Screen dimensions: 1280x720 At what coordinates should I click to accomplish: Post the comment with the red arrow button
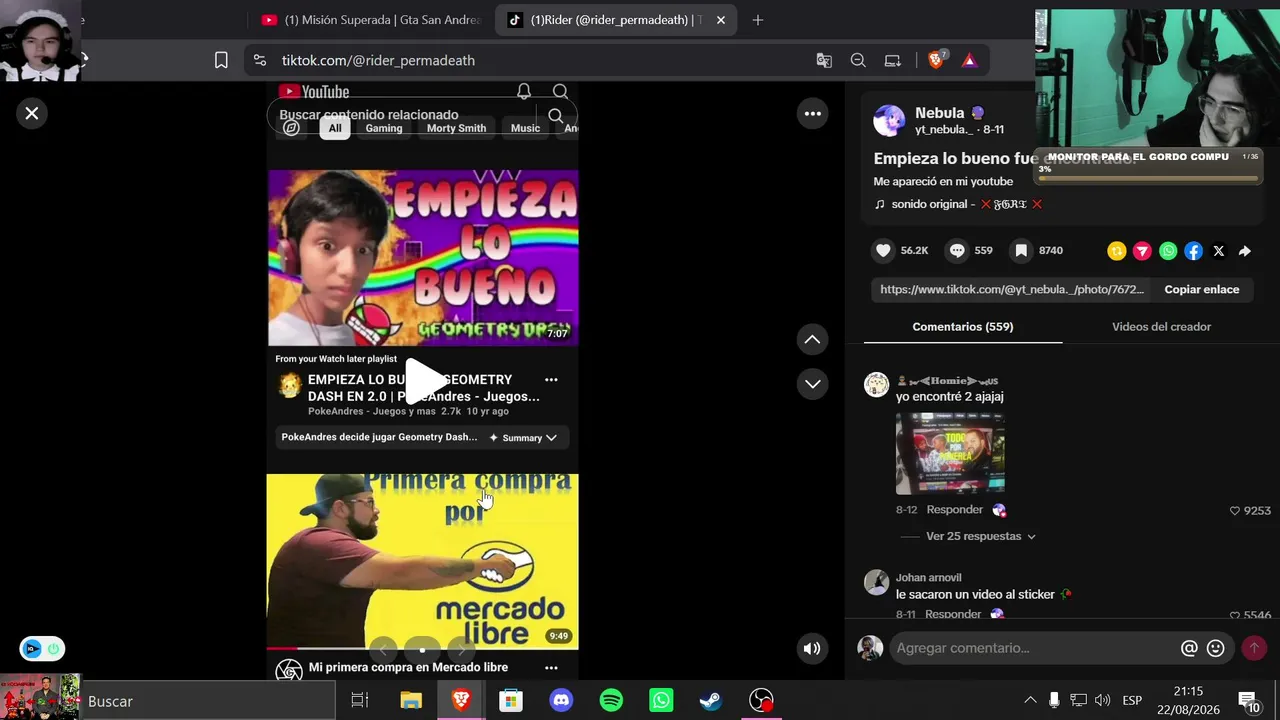[x=1254, y=648]
